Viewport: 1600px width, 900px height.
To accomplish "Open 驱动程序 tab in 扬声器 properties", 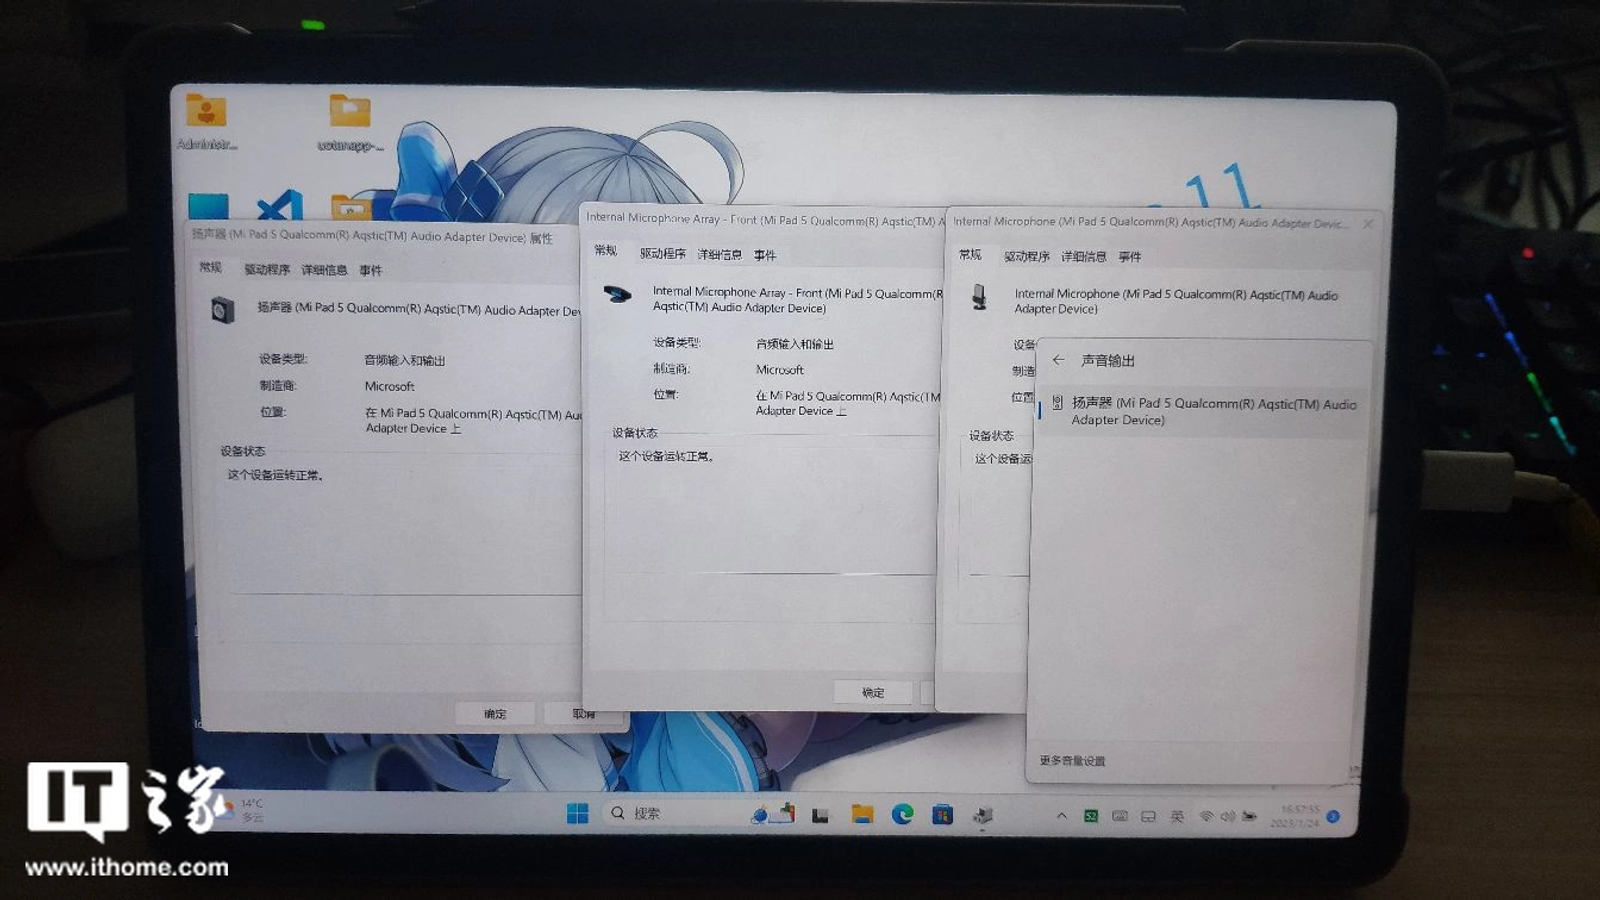I will (267, 269).
